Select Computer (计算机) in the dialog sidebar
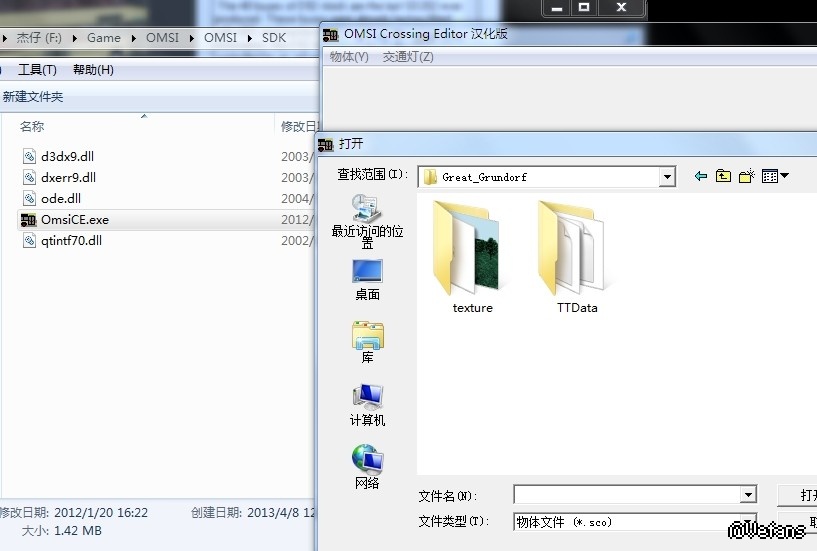The height and width of the screenshot is (551, 817). tap(367, 406)
